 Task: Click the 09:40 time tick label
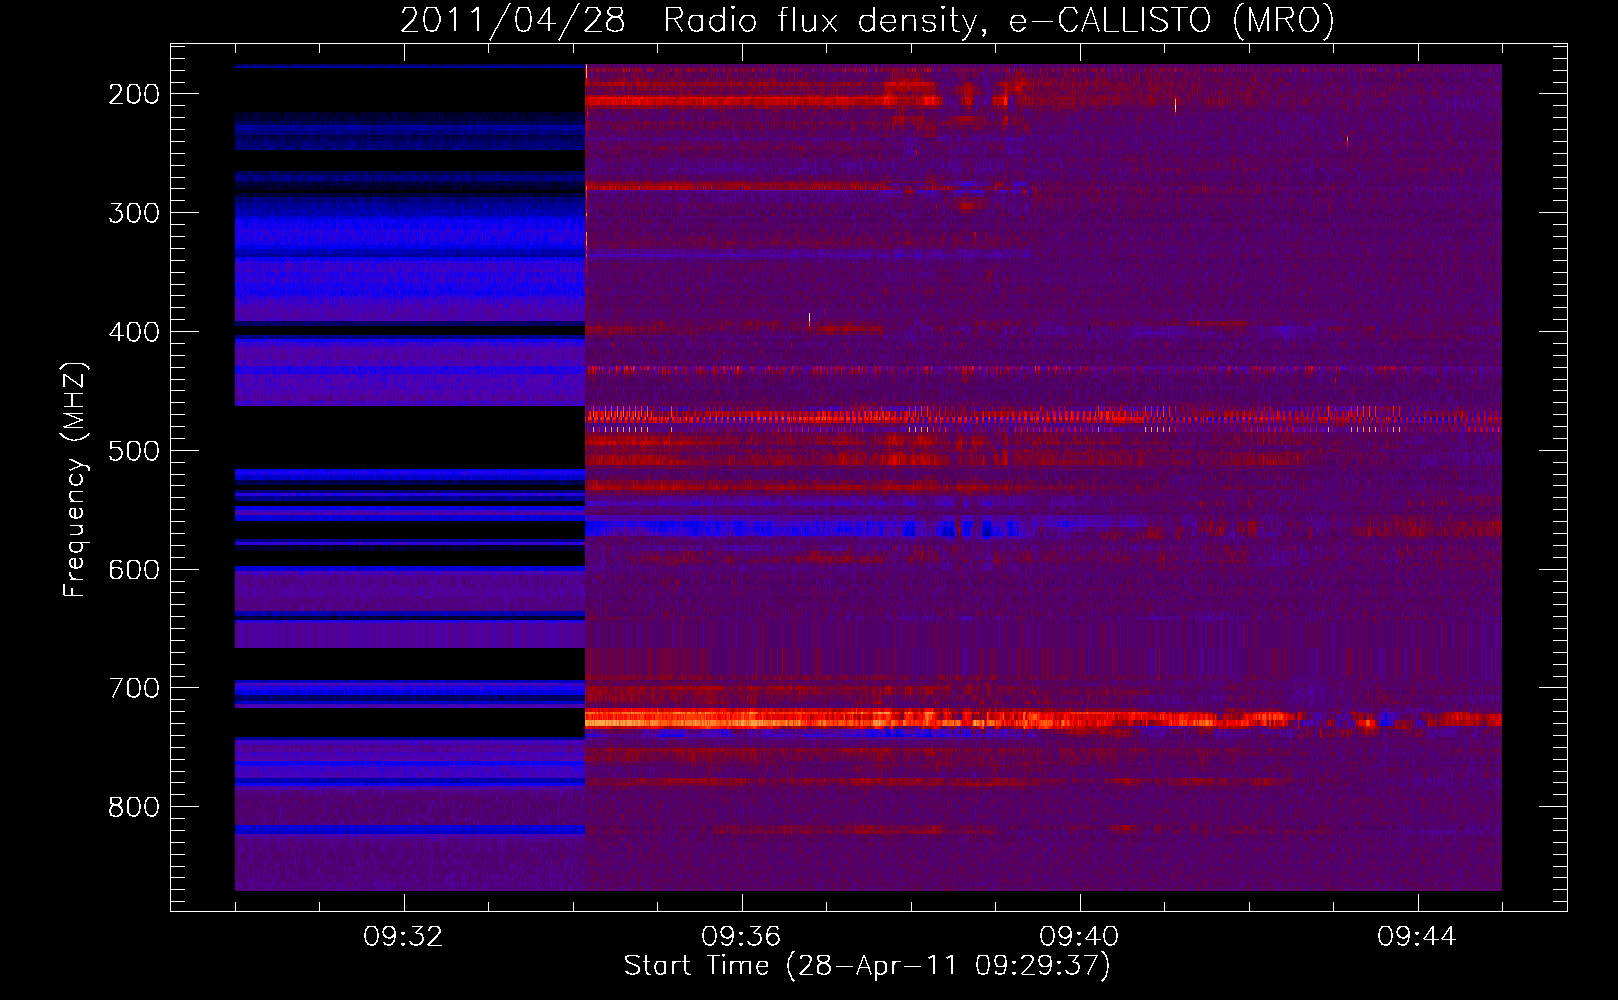coord(1079,937)
